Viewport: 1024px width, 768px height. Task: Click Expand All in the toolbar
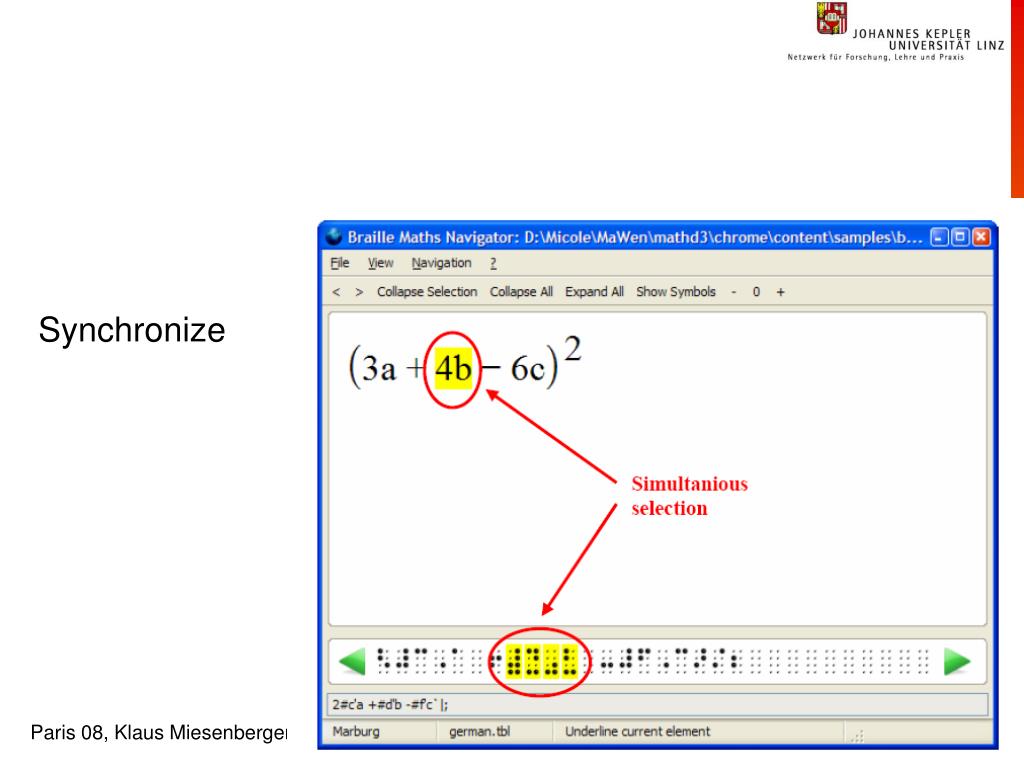(x=594, y=292)
